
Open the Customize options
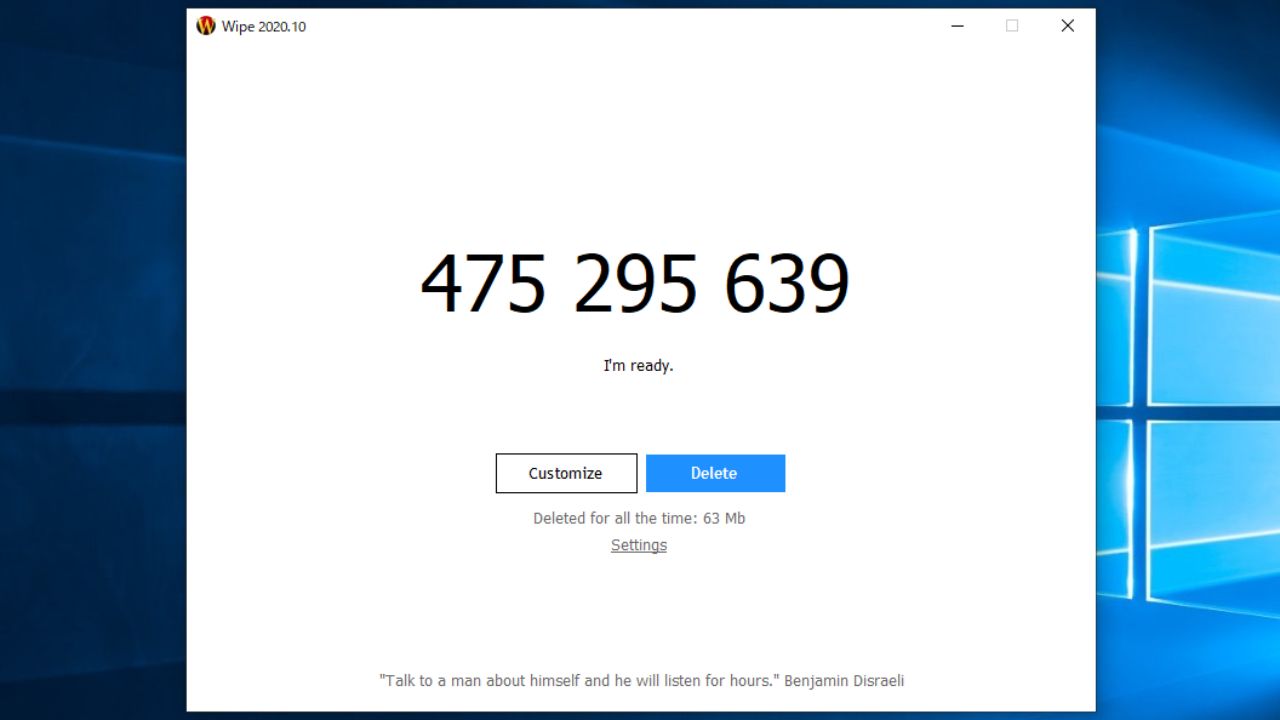coord(566,473)
